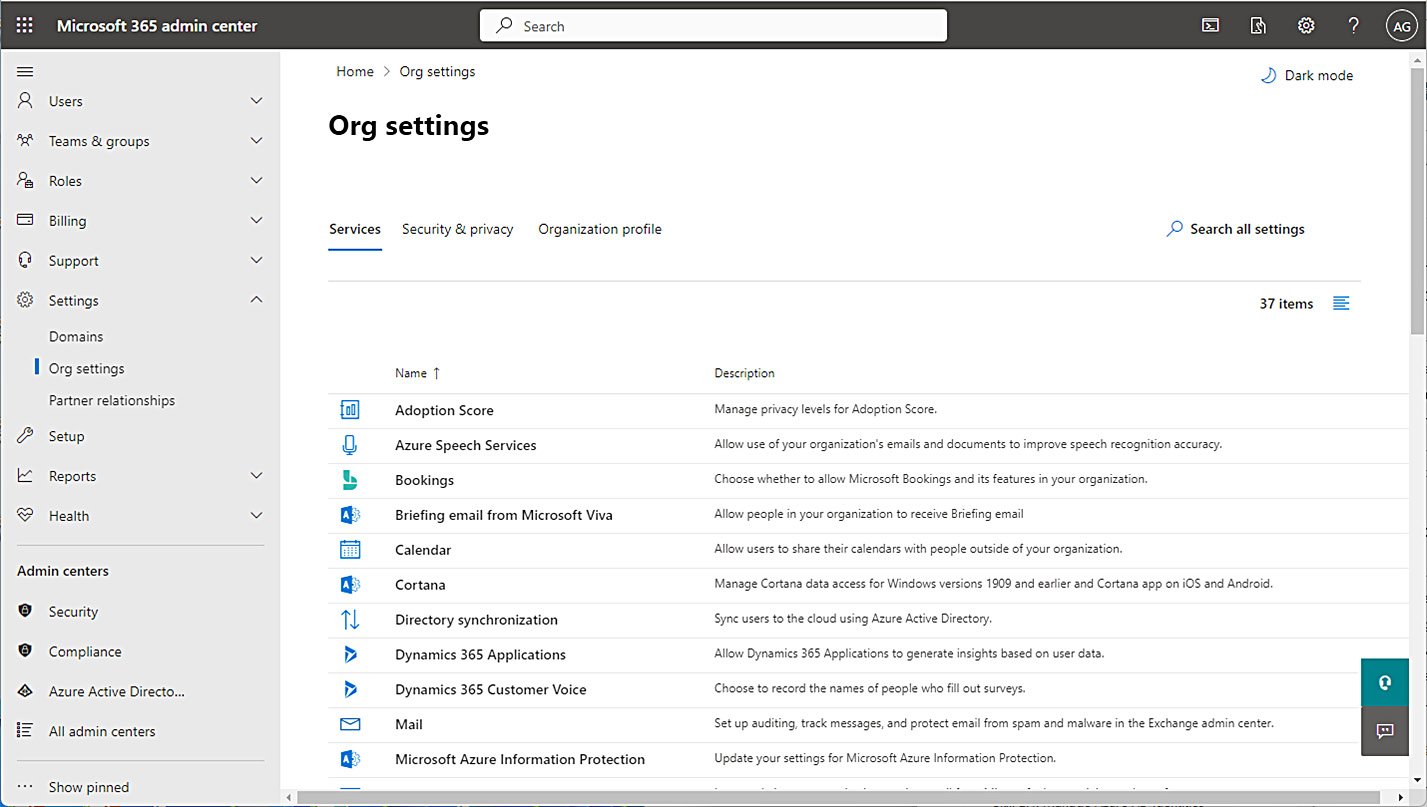Viewport: 1427px width, 807px height.
Task: Click the Azure Speech Services microphone icon
Action: pos(350,445)
